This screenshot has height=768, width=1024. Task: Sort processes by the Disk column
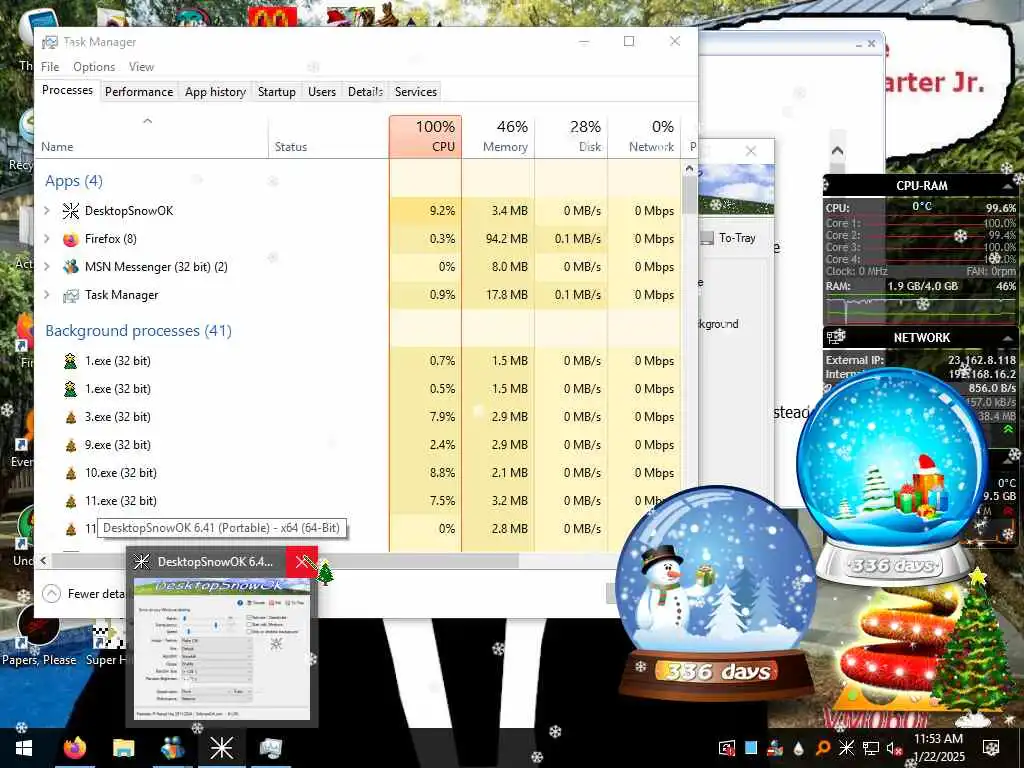(x=571, y=136)
